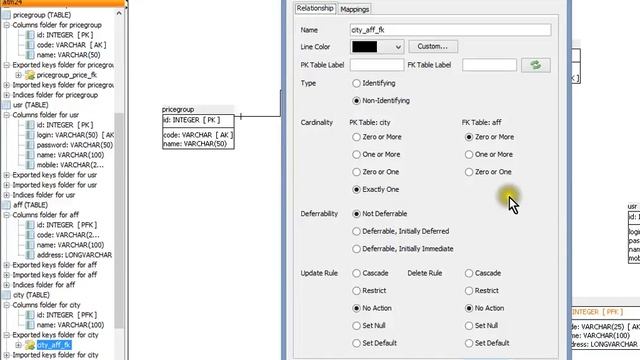Expand Indices folder for pricegroup
This screenshot has height=360, width=640.
pos(7,95)
